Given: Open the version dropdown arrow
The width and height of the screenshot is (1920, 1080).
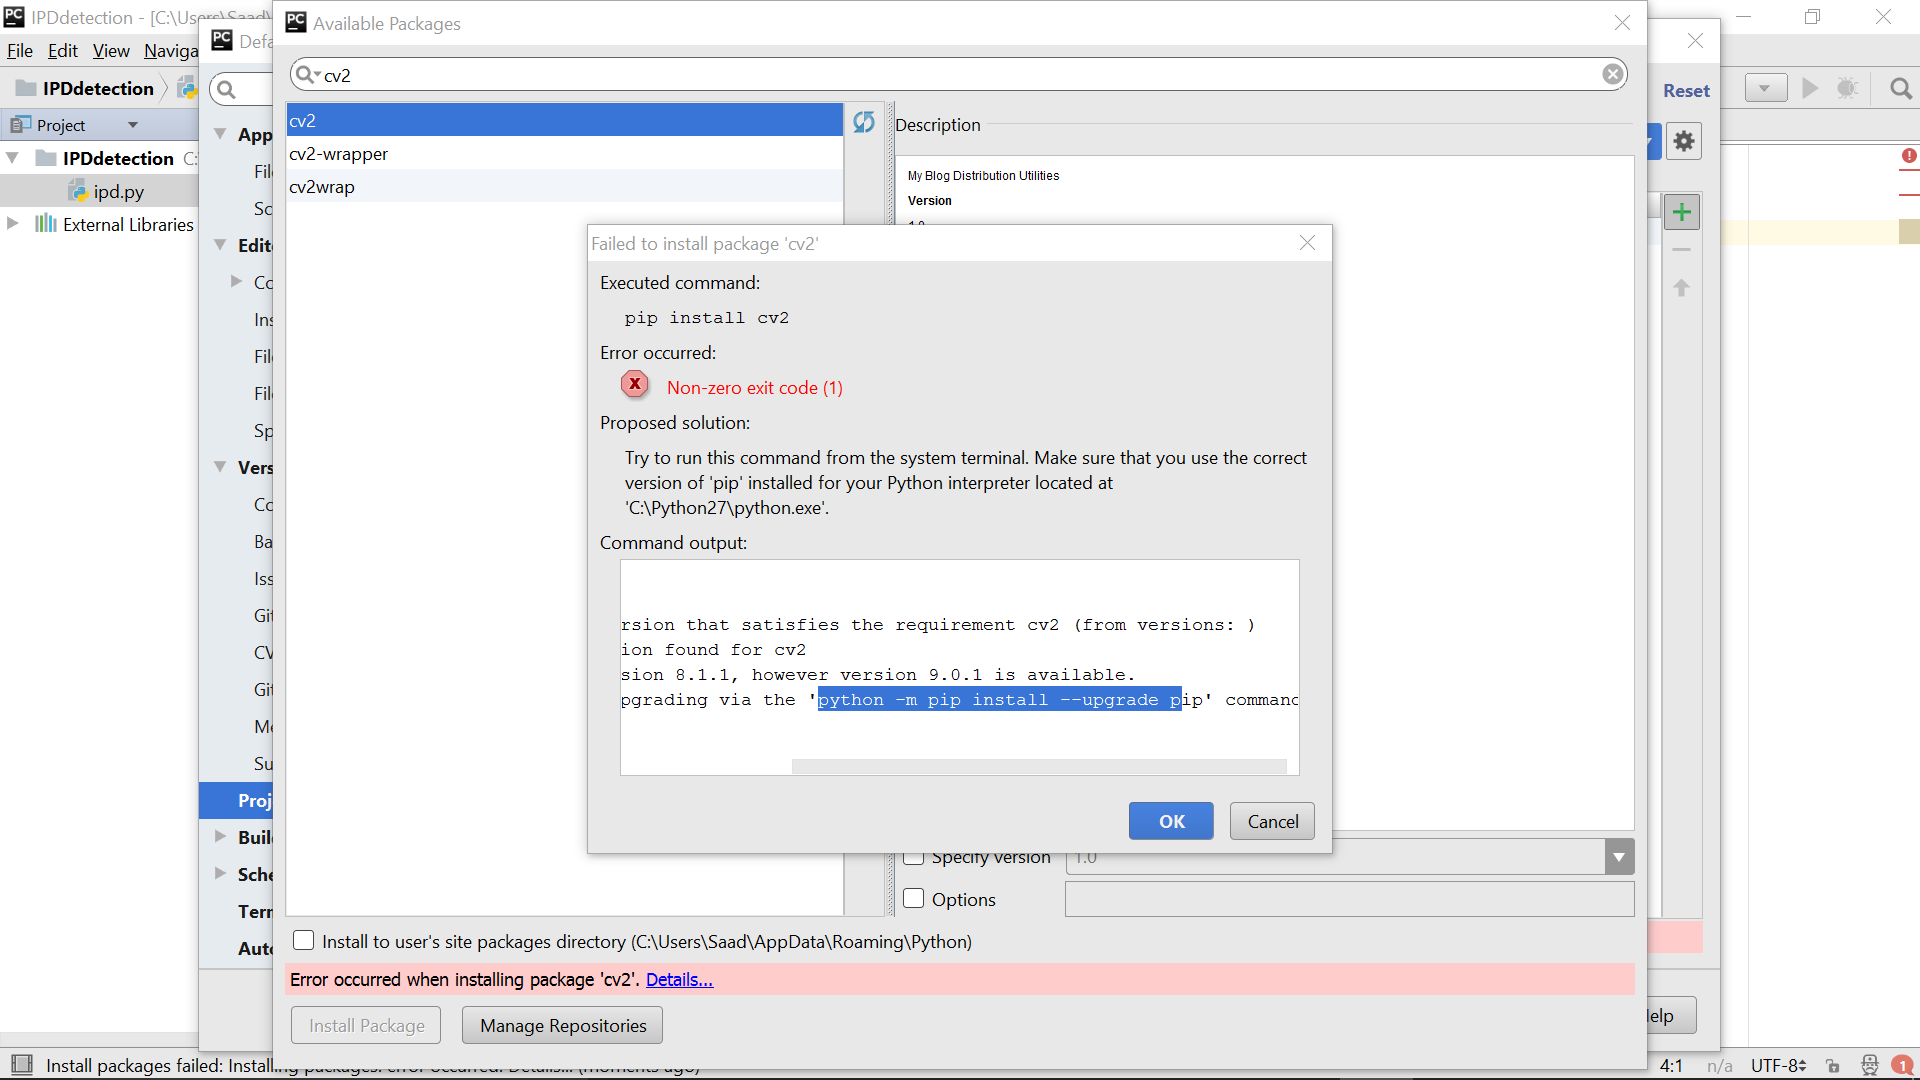Looking at the screenshot, I should 1619,857.
